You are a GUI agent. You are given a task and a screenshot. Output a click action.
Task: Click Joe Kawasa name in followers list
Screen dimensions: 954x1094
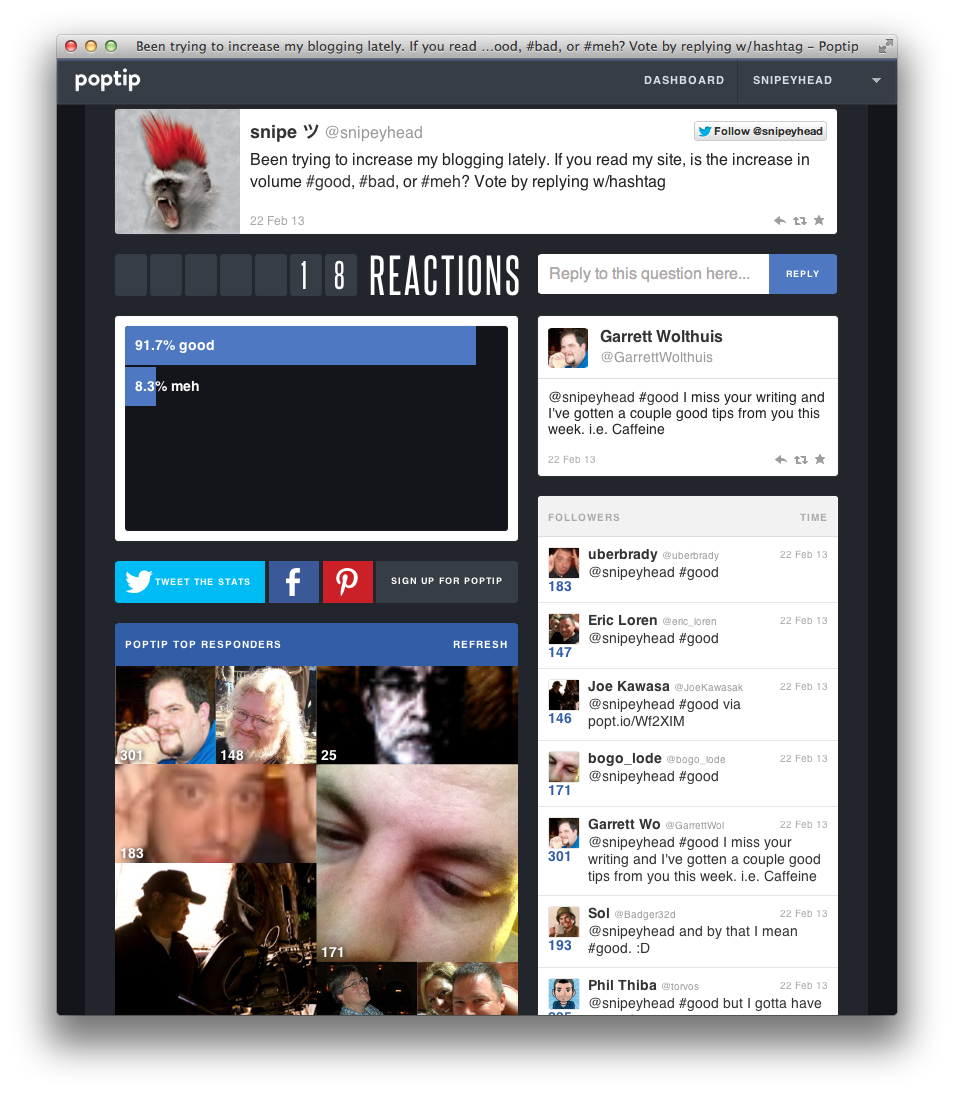point(629,686)
